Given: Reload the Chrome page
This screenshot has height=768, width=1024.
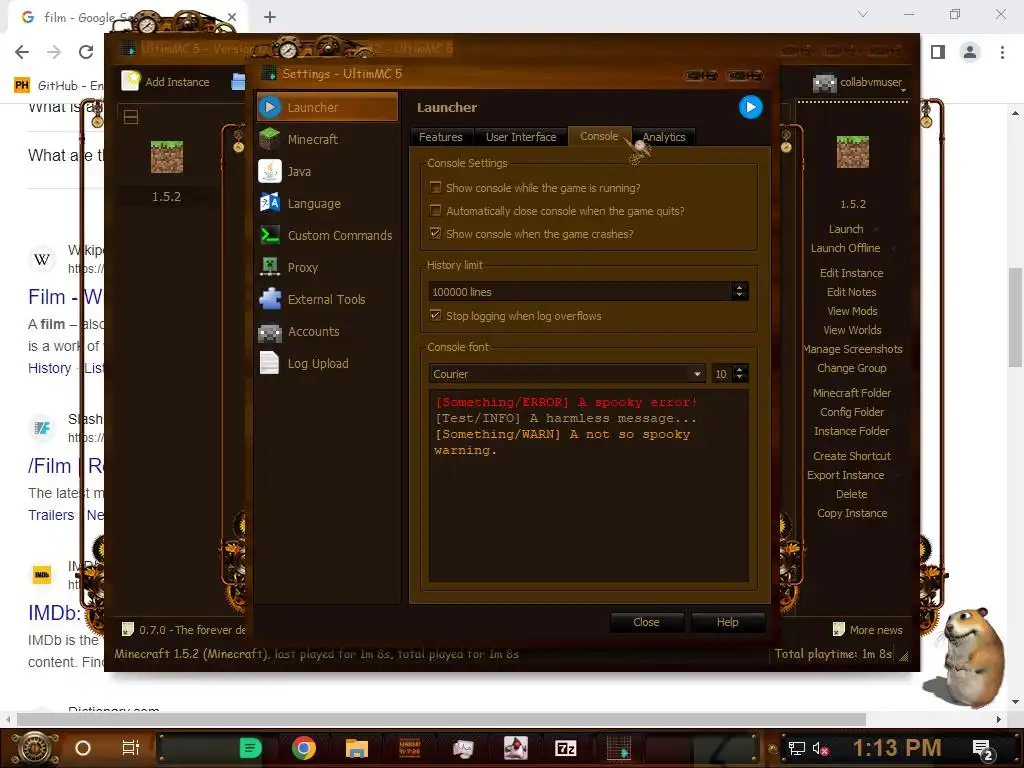Looking at the screenshot, I should click(x=86, y=52).
